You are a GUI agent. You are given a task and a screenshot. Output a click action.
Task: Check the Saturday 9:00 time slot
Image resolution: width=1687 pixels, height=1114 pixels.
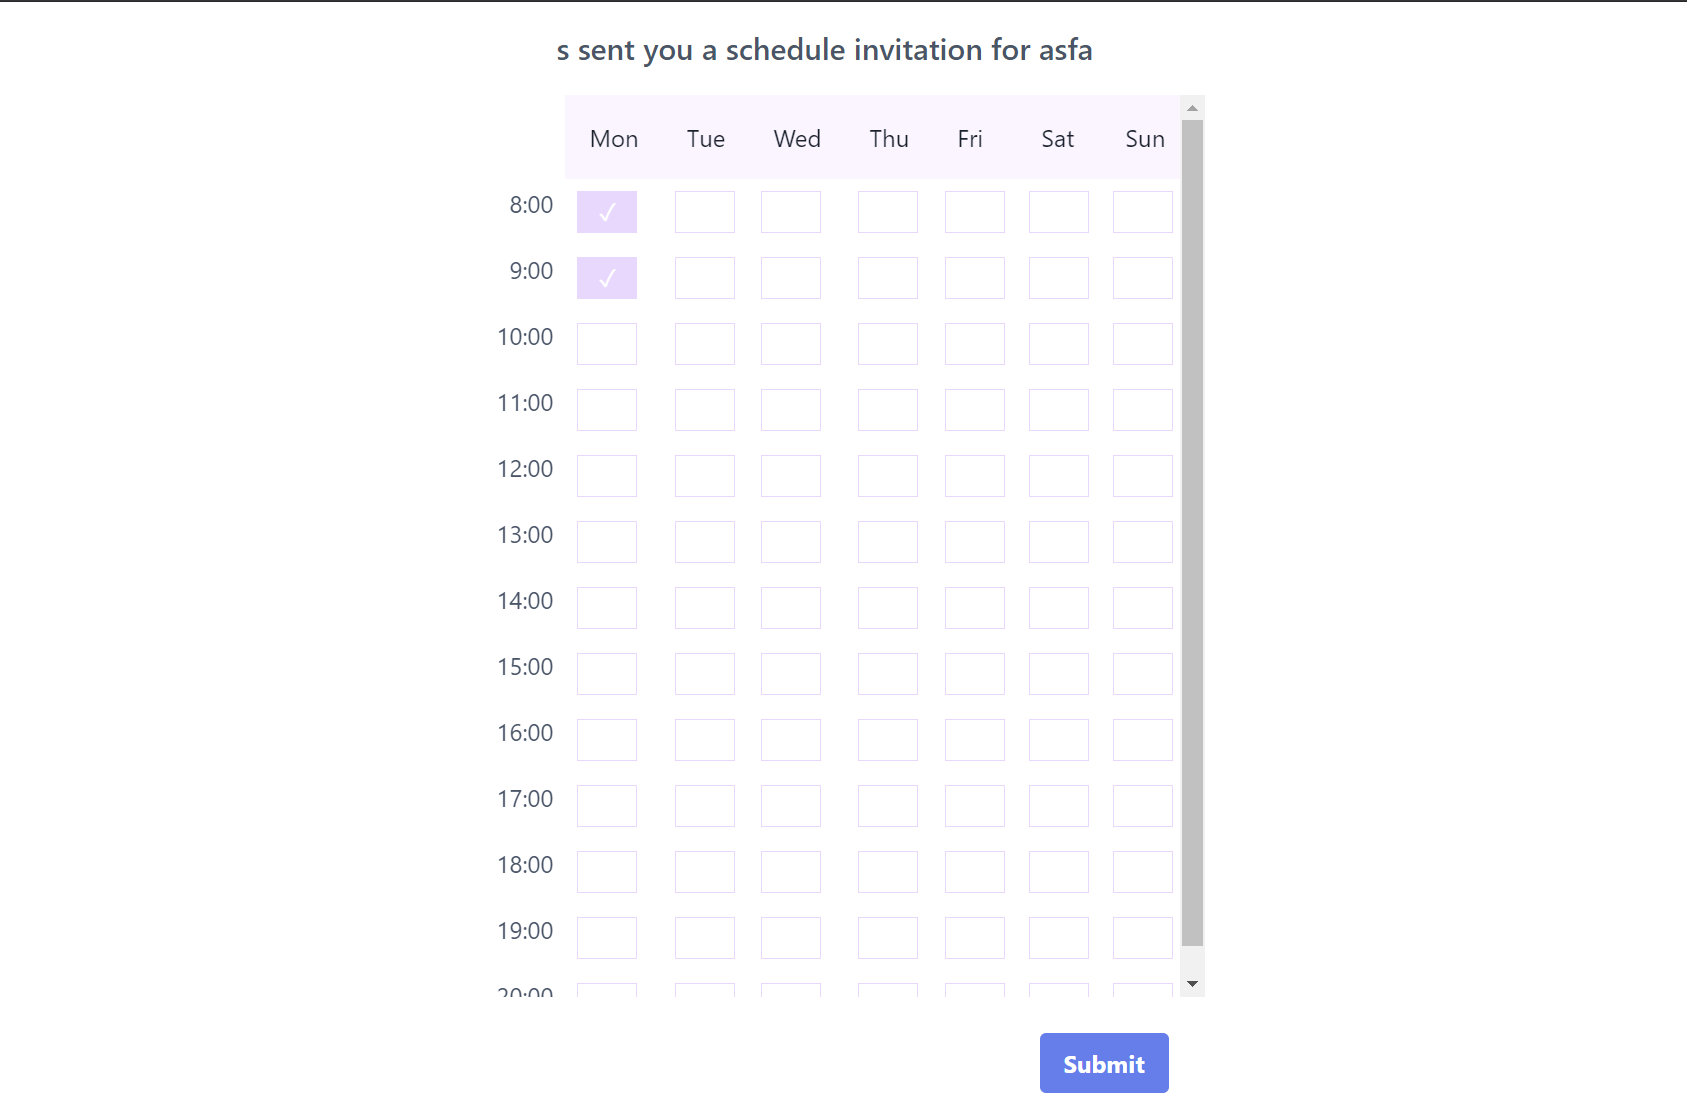(x=1059, y=278)
